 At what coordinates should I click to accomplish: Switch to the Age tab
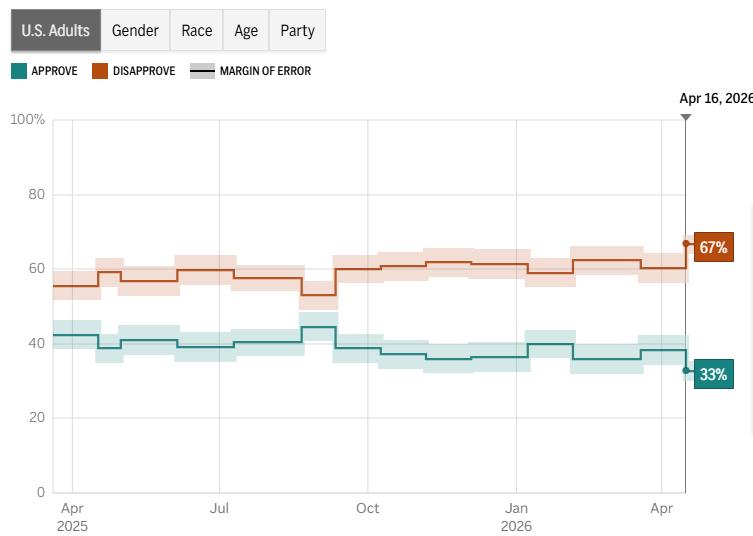click(x=246, y=31)
